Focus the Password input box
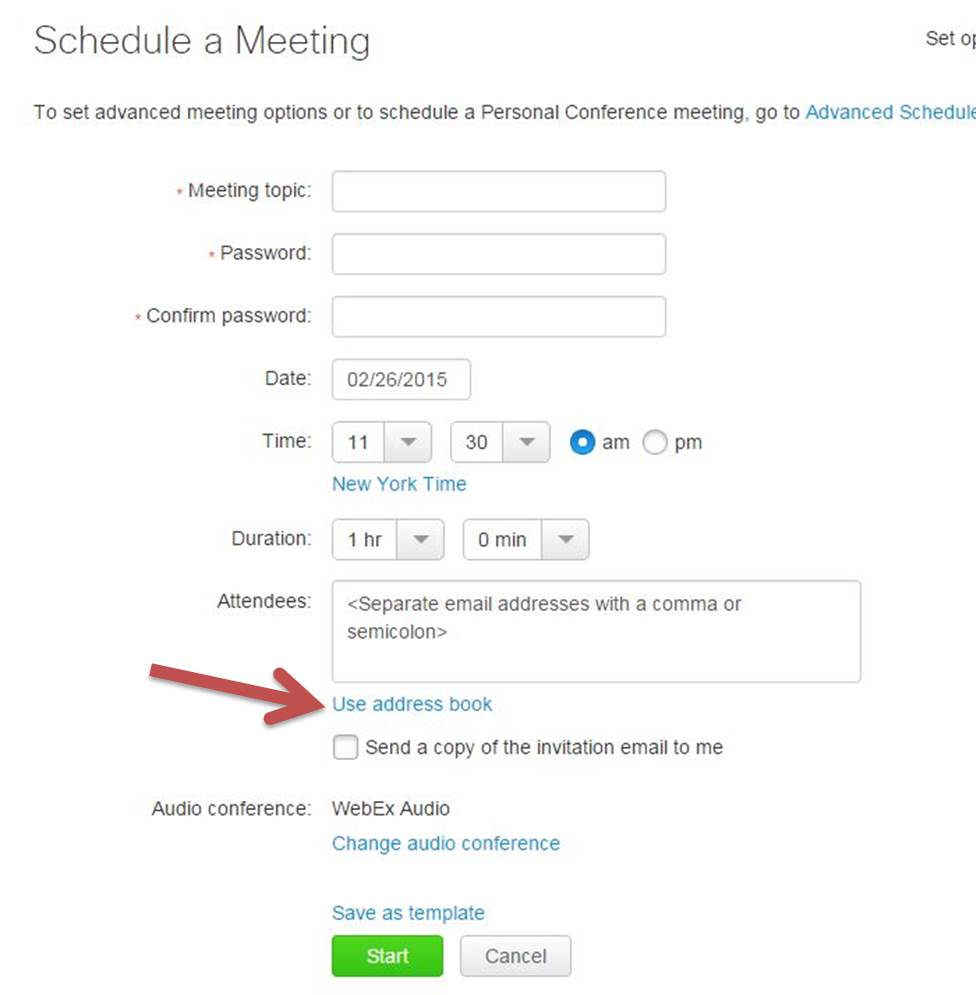Screen dimensions: 976x995 (x=498, y=254)
